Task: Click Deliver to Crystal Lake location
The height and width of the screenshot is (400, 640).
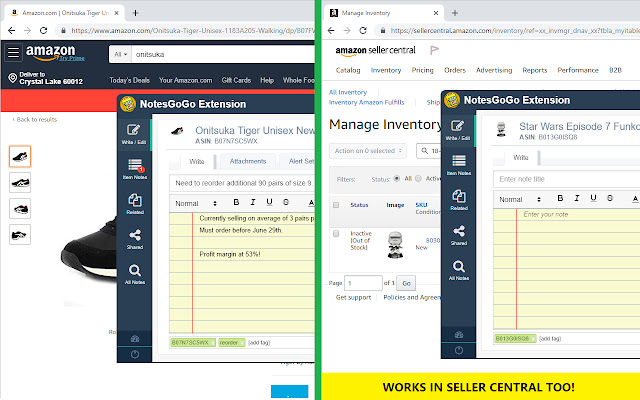Action: (46, 78)
